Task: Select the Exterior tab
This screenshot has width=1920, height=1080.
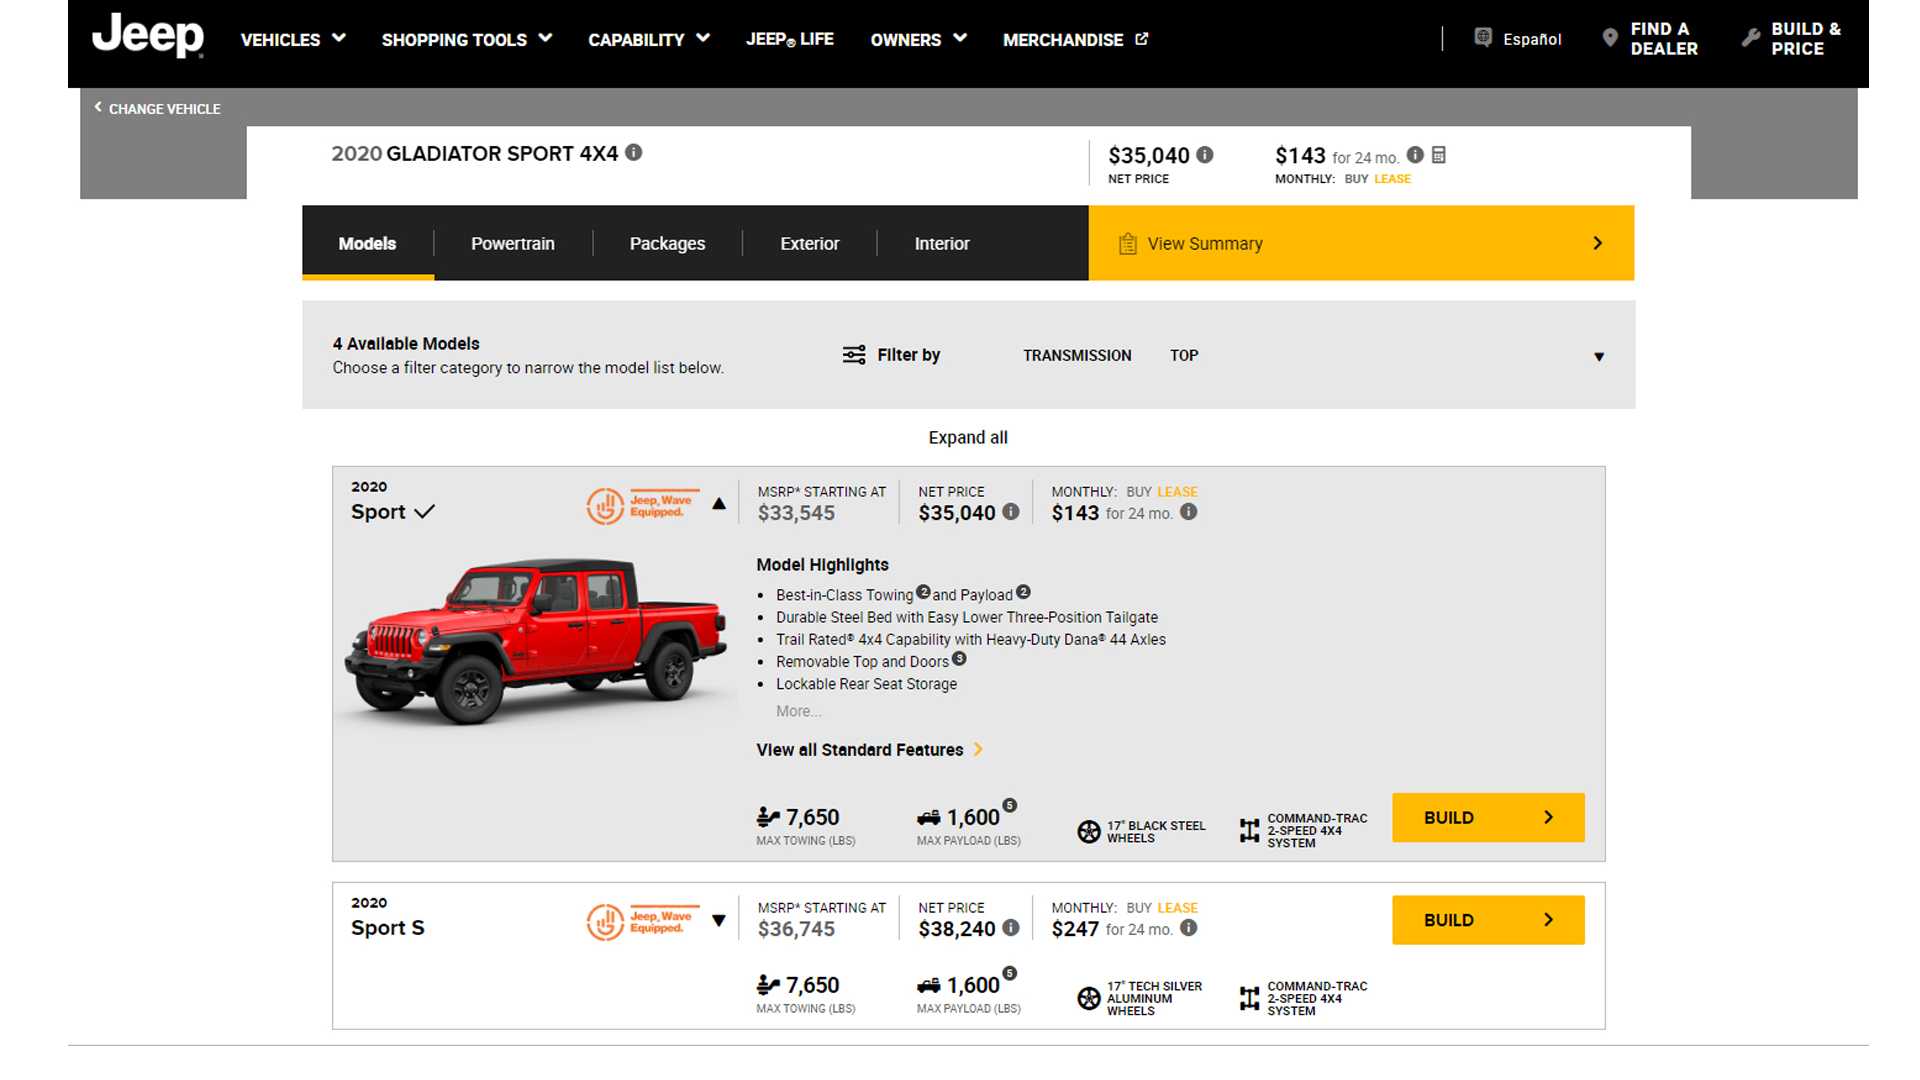Action: [x=809, y=243]
